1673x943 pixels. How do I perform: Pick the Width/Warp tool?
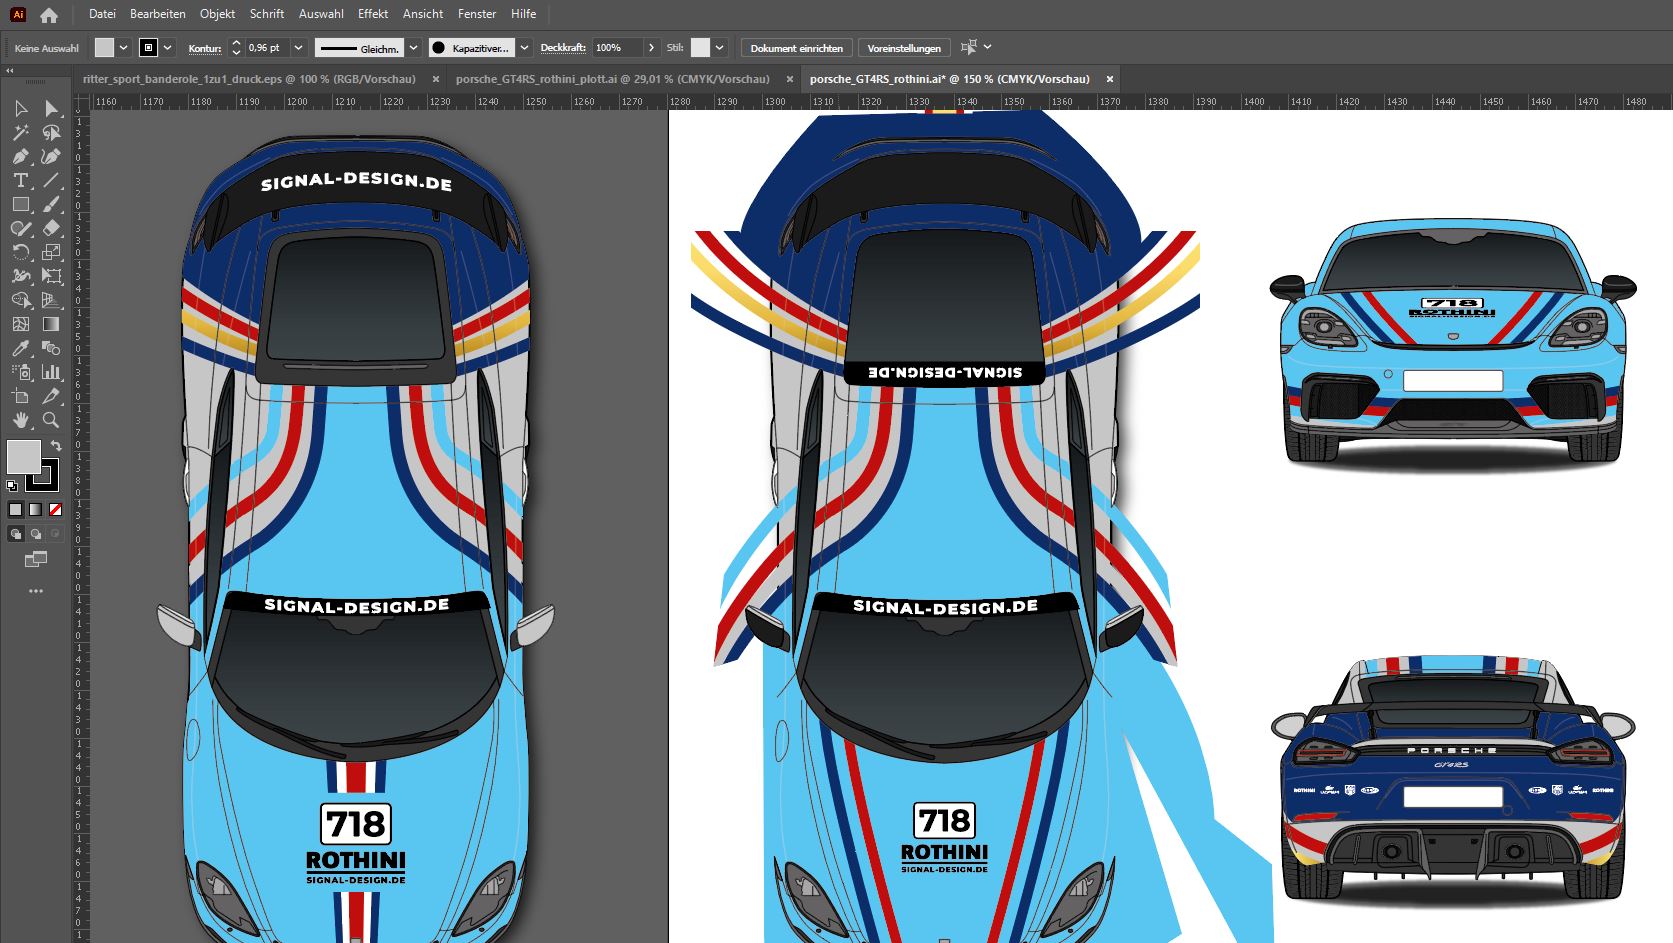[21, 276]
